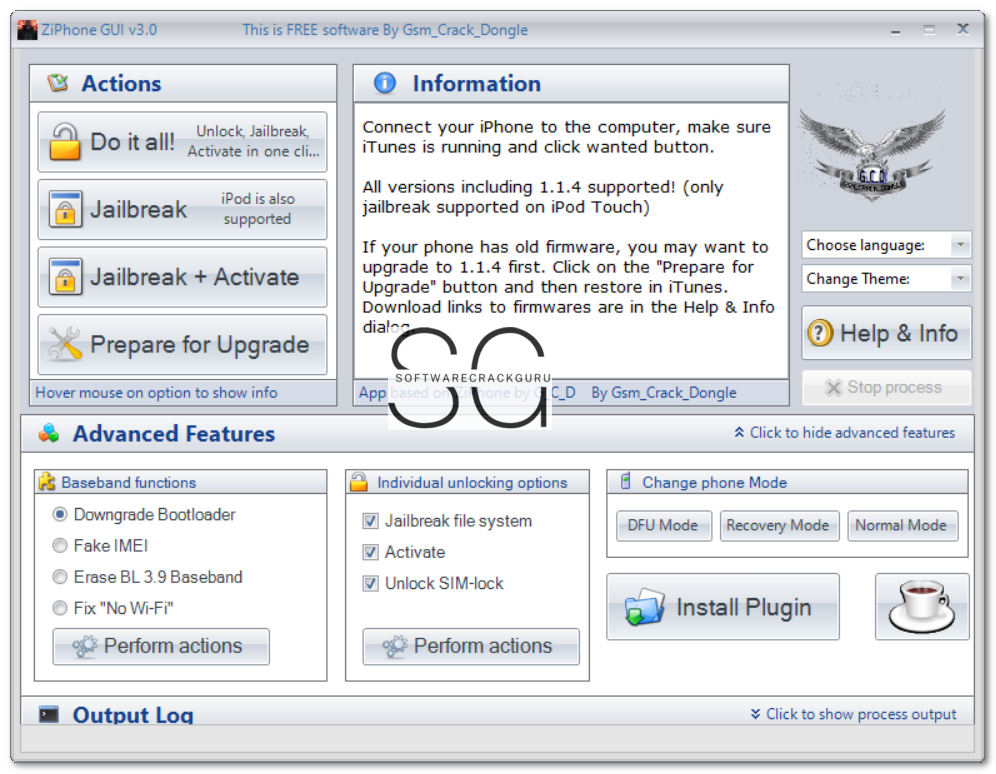
Task: Click the Change phone Mode group label
Action: pos(715,482)
